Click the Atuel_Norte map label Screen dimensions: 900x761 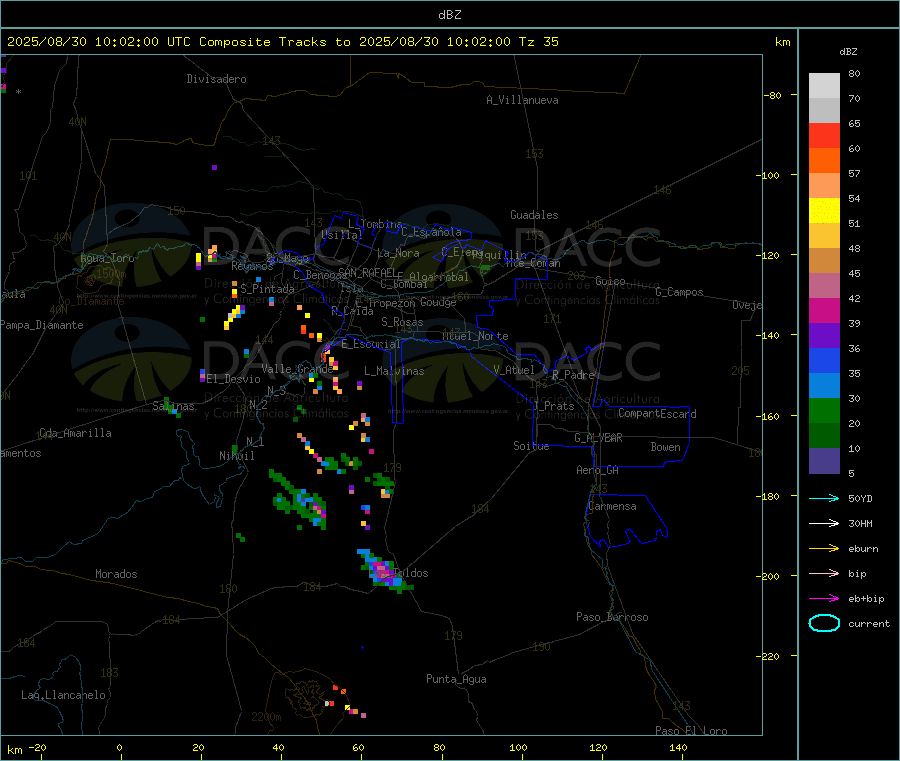pos(475,336)
